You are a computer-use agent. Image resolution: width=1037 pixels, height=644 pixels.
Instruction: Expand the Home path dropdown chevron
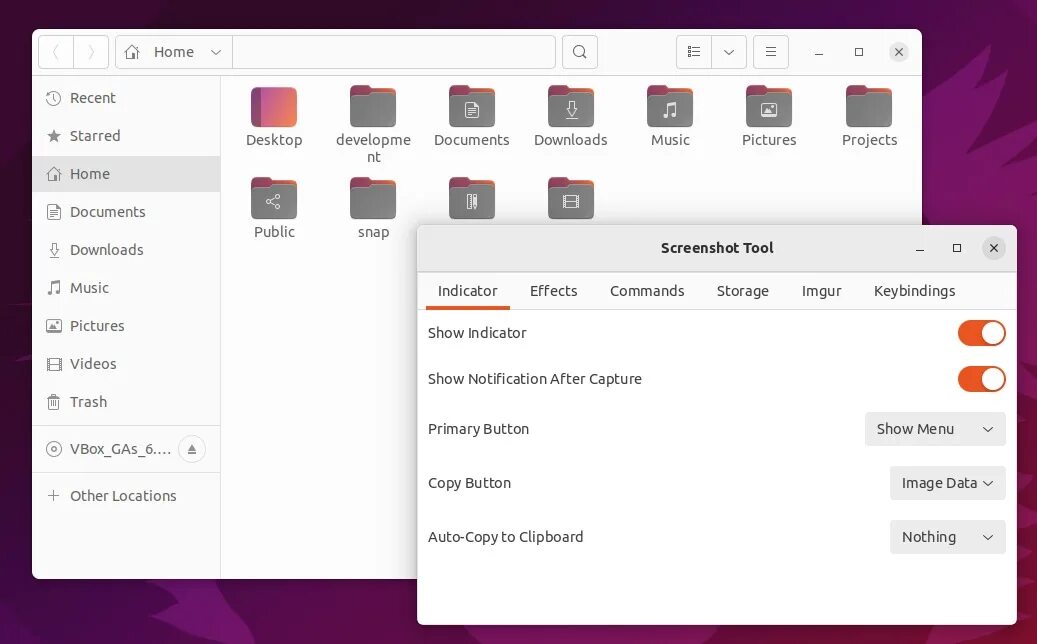[216, 52]
